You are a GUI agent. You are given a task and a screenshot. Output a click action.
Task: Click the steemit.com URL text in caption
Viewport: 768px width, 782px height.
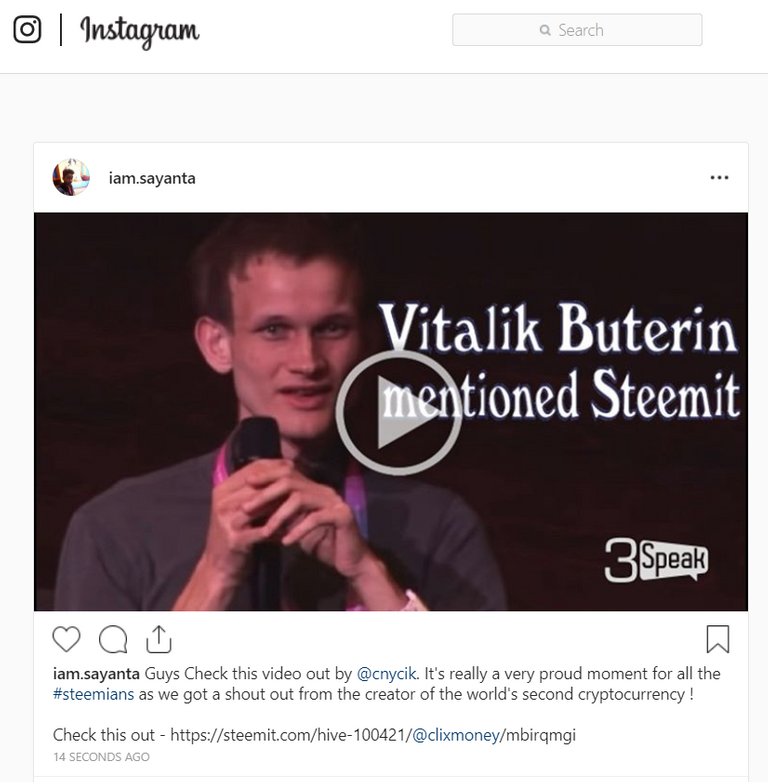373,735
